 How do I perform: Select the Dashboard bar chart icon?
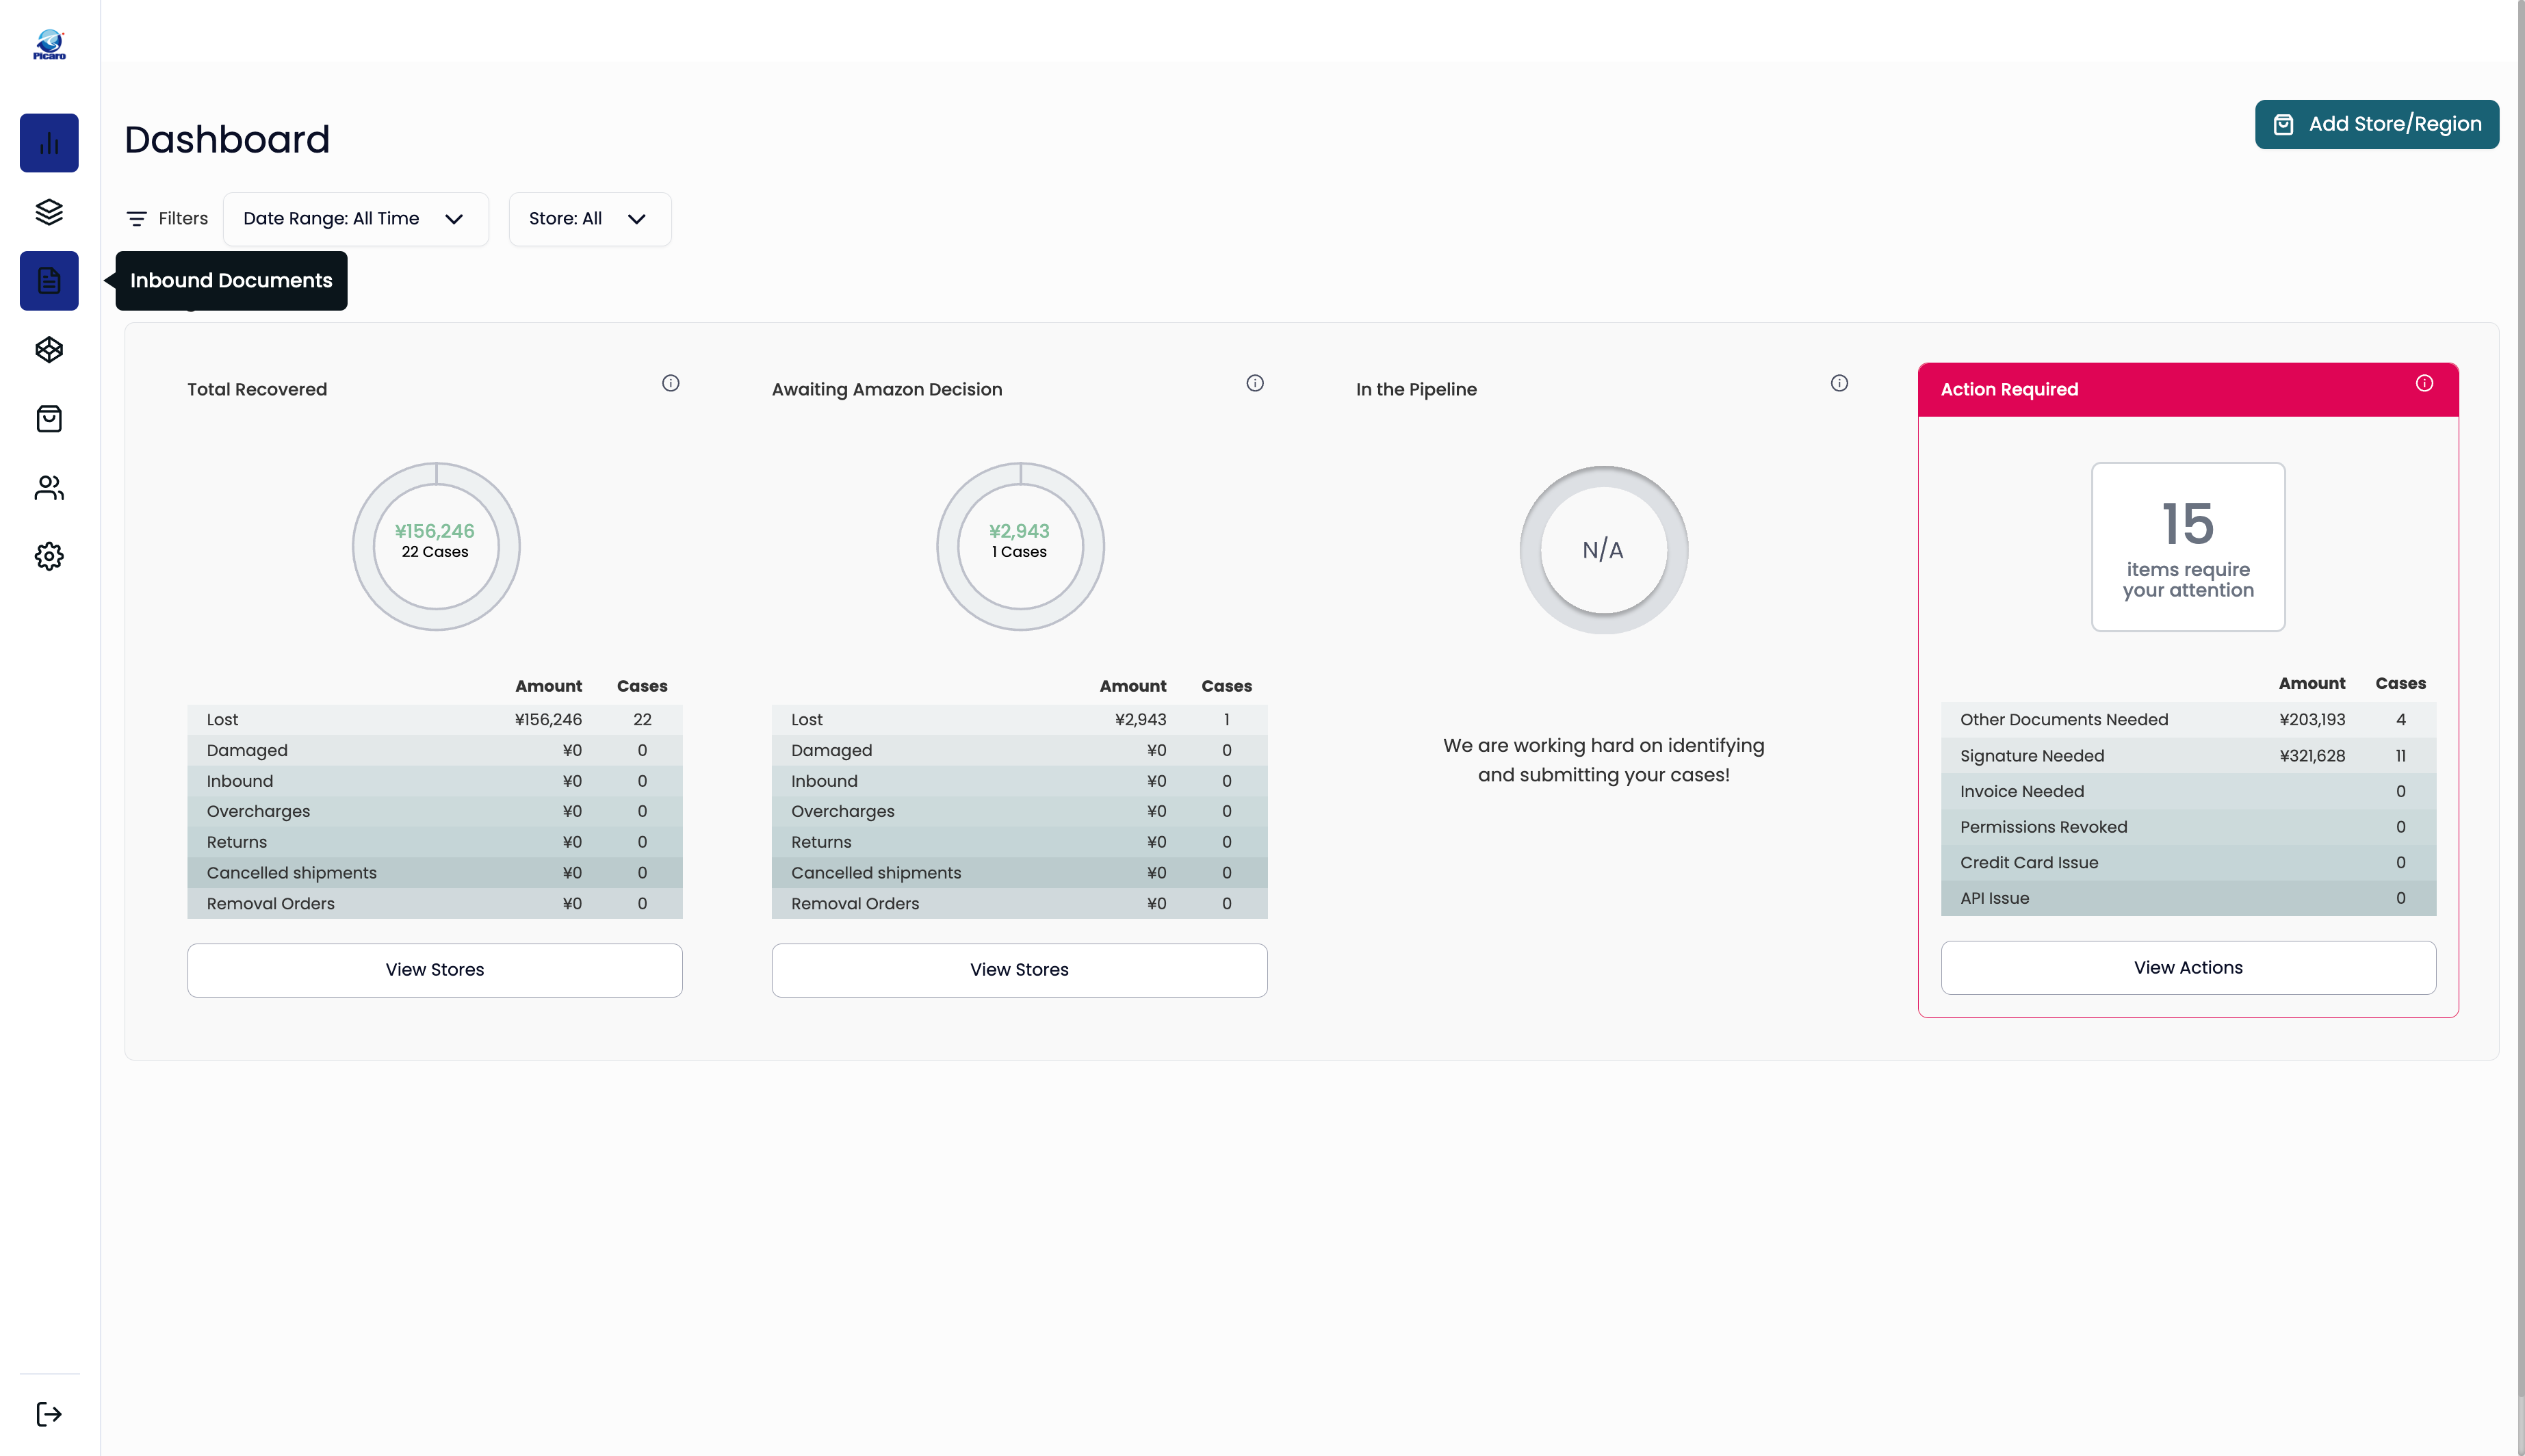[49, 143]
